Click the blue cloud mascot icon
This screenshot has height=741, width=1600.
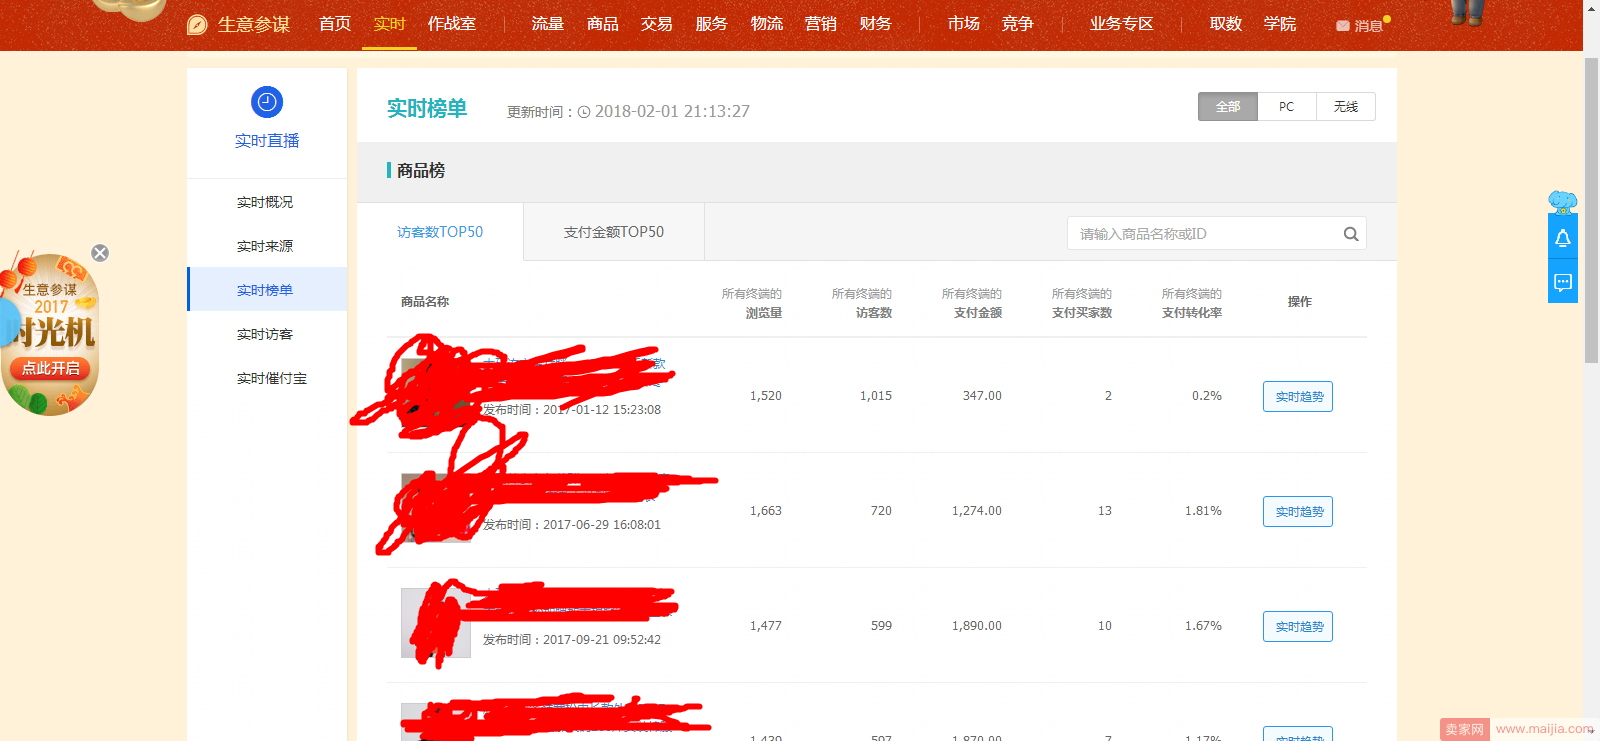point(1563,202)
